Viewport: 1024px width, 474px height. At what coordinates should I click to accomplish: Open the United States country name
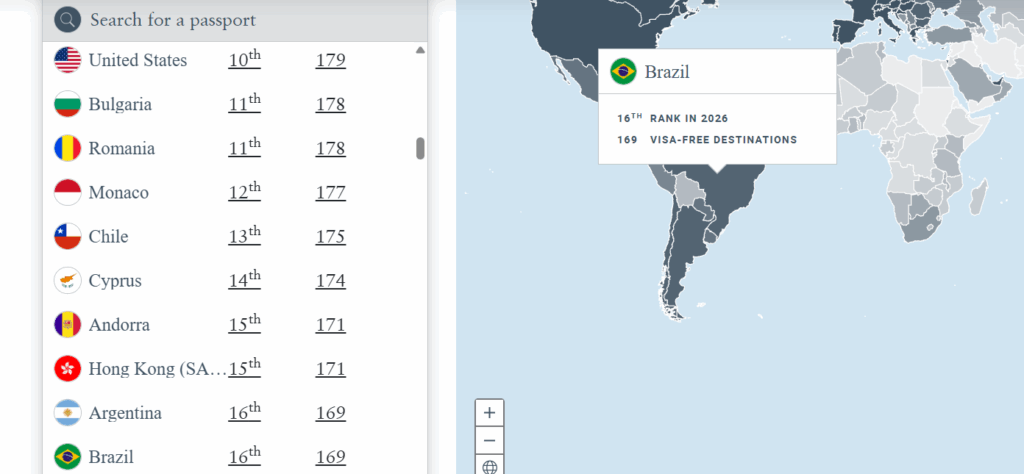[x=138, y=61]
